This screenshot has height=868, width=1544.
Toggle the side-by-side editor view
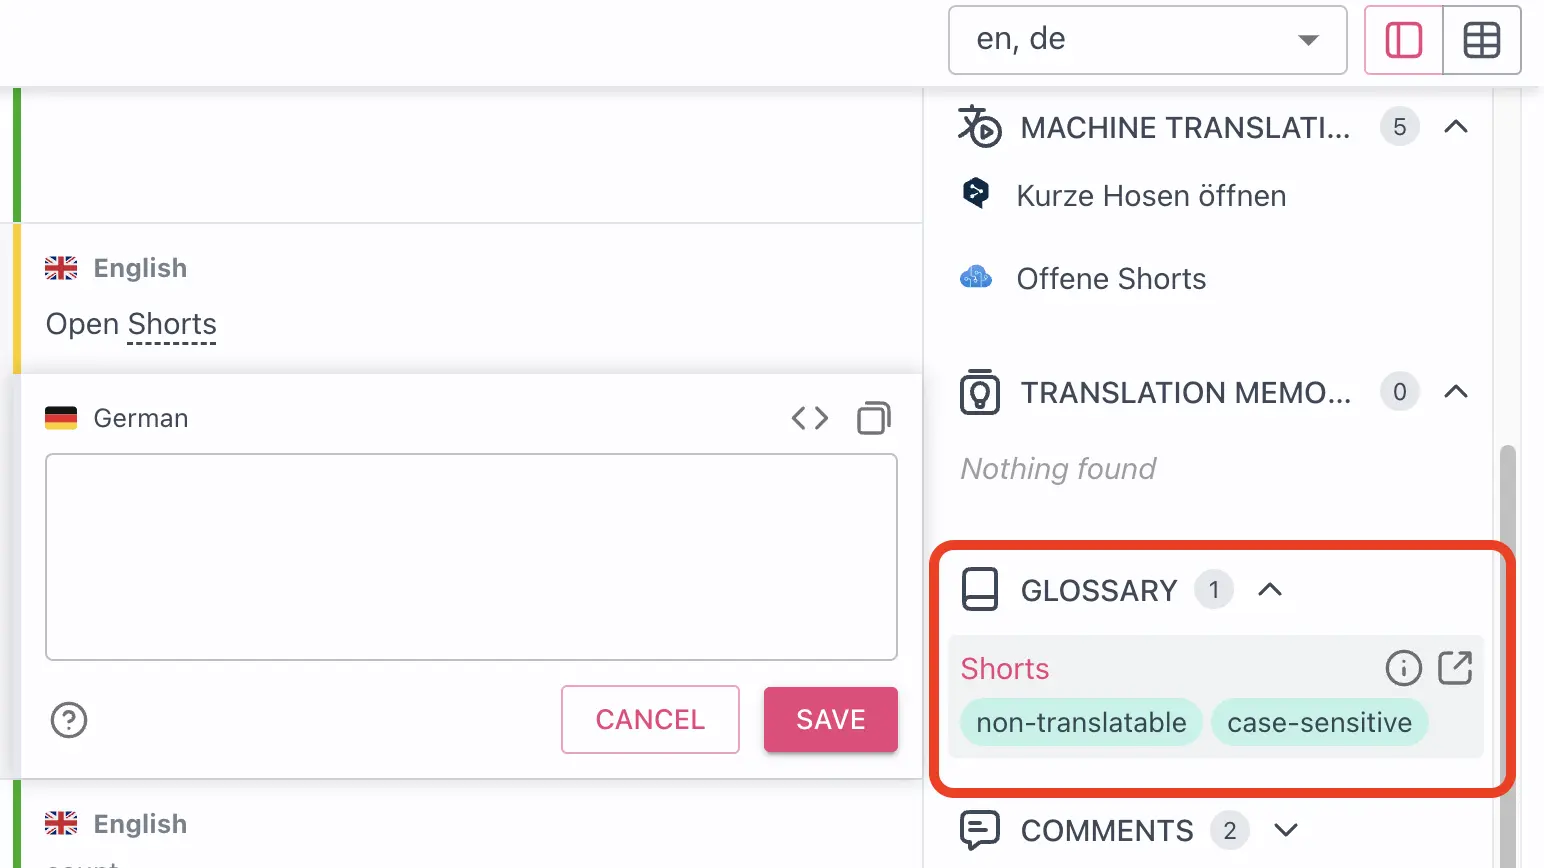[x=1403, y=40]
